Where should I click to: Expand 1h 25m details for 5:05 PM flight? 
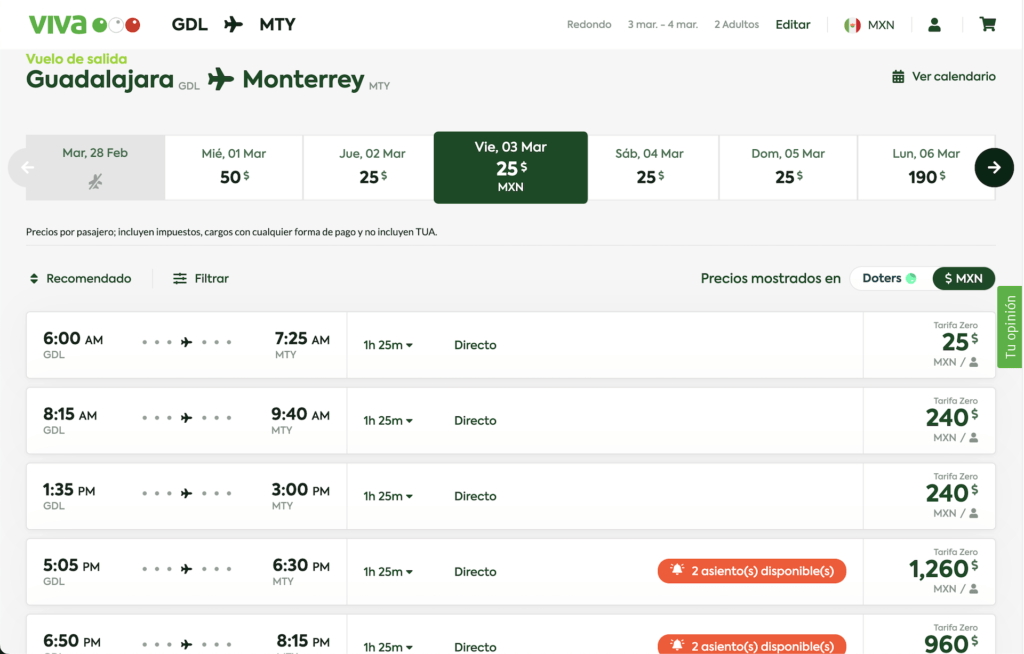[388, 572]
